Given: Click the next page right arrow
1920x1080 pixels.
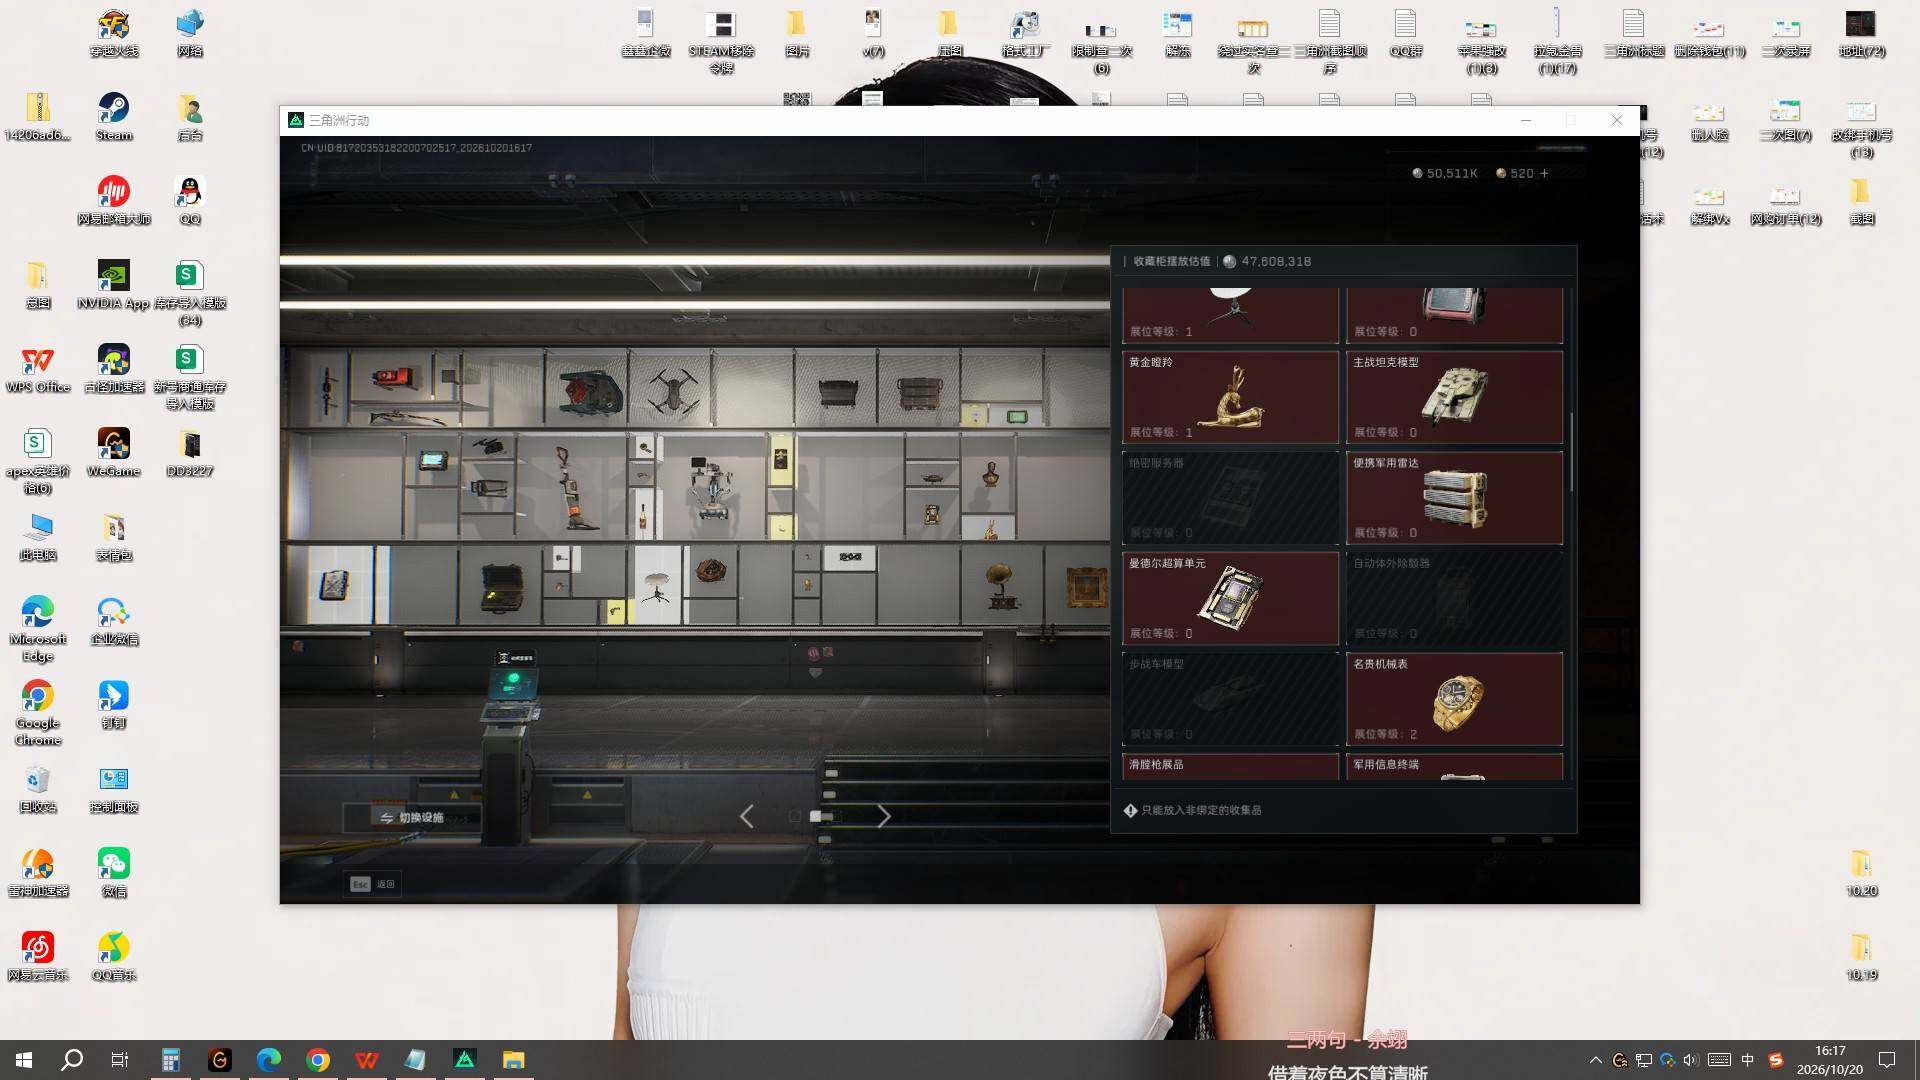Looking at the screenshot, I should click(x=883, y=816).
